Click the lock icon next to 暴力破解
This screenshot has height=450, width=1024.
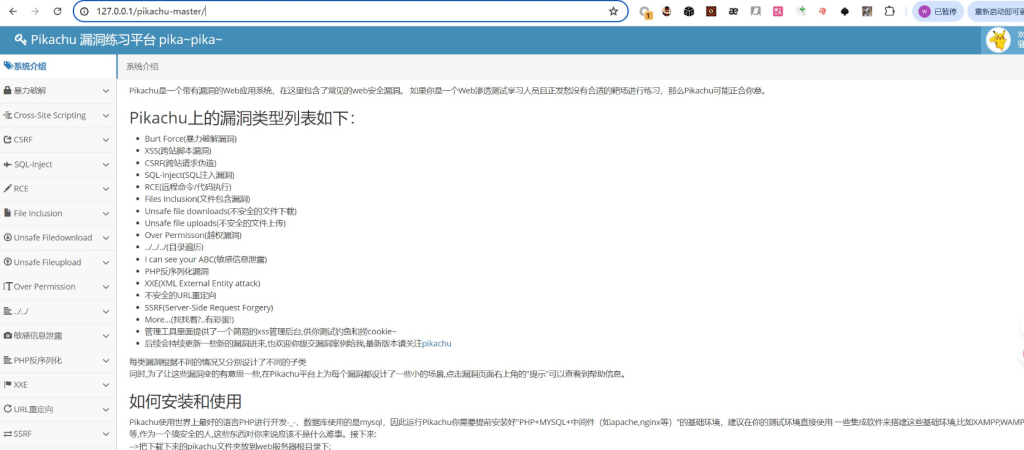click(8, 91)
